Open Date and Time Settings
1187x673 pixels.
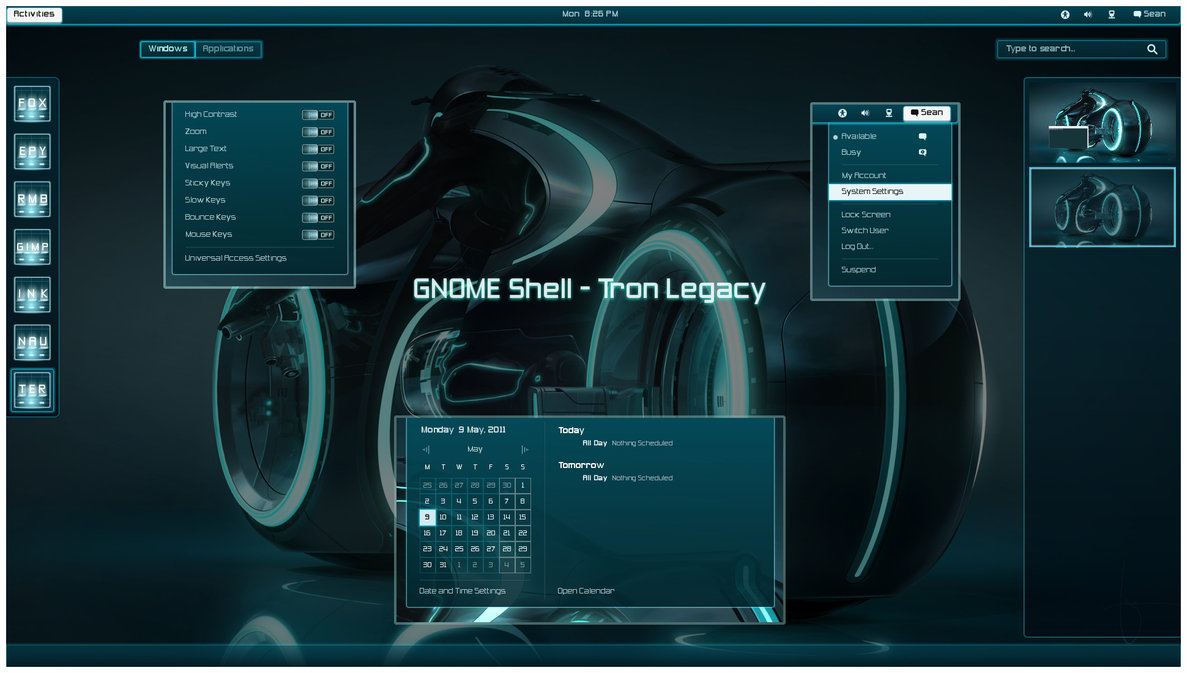tap(462, 591)
